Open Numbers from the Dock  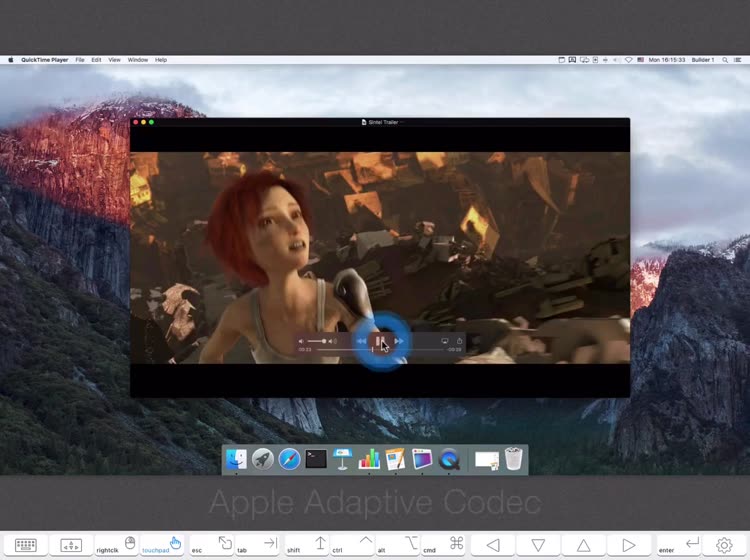click(369, 459)
